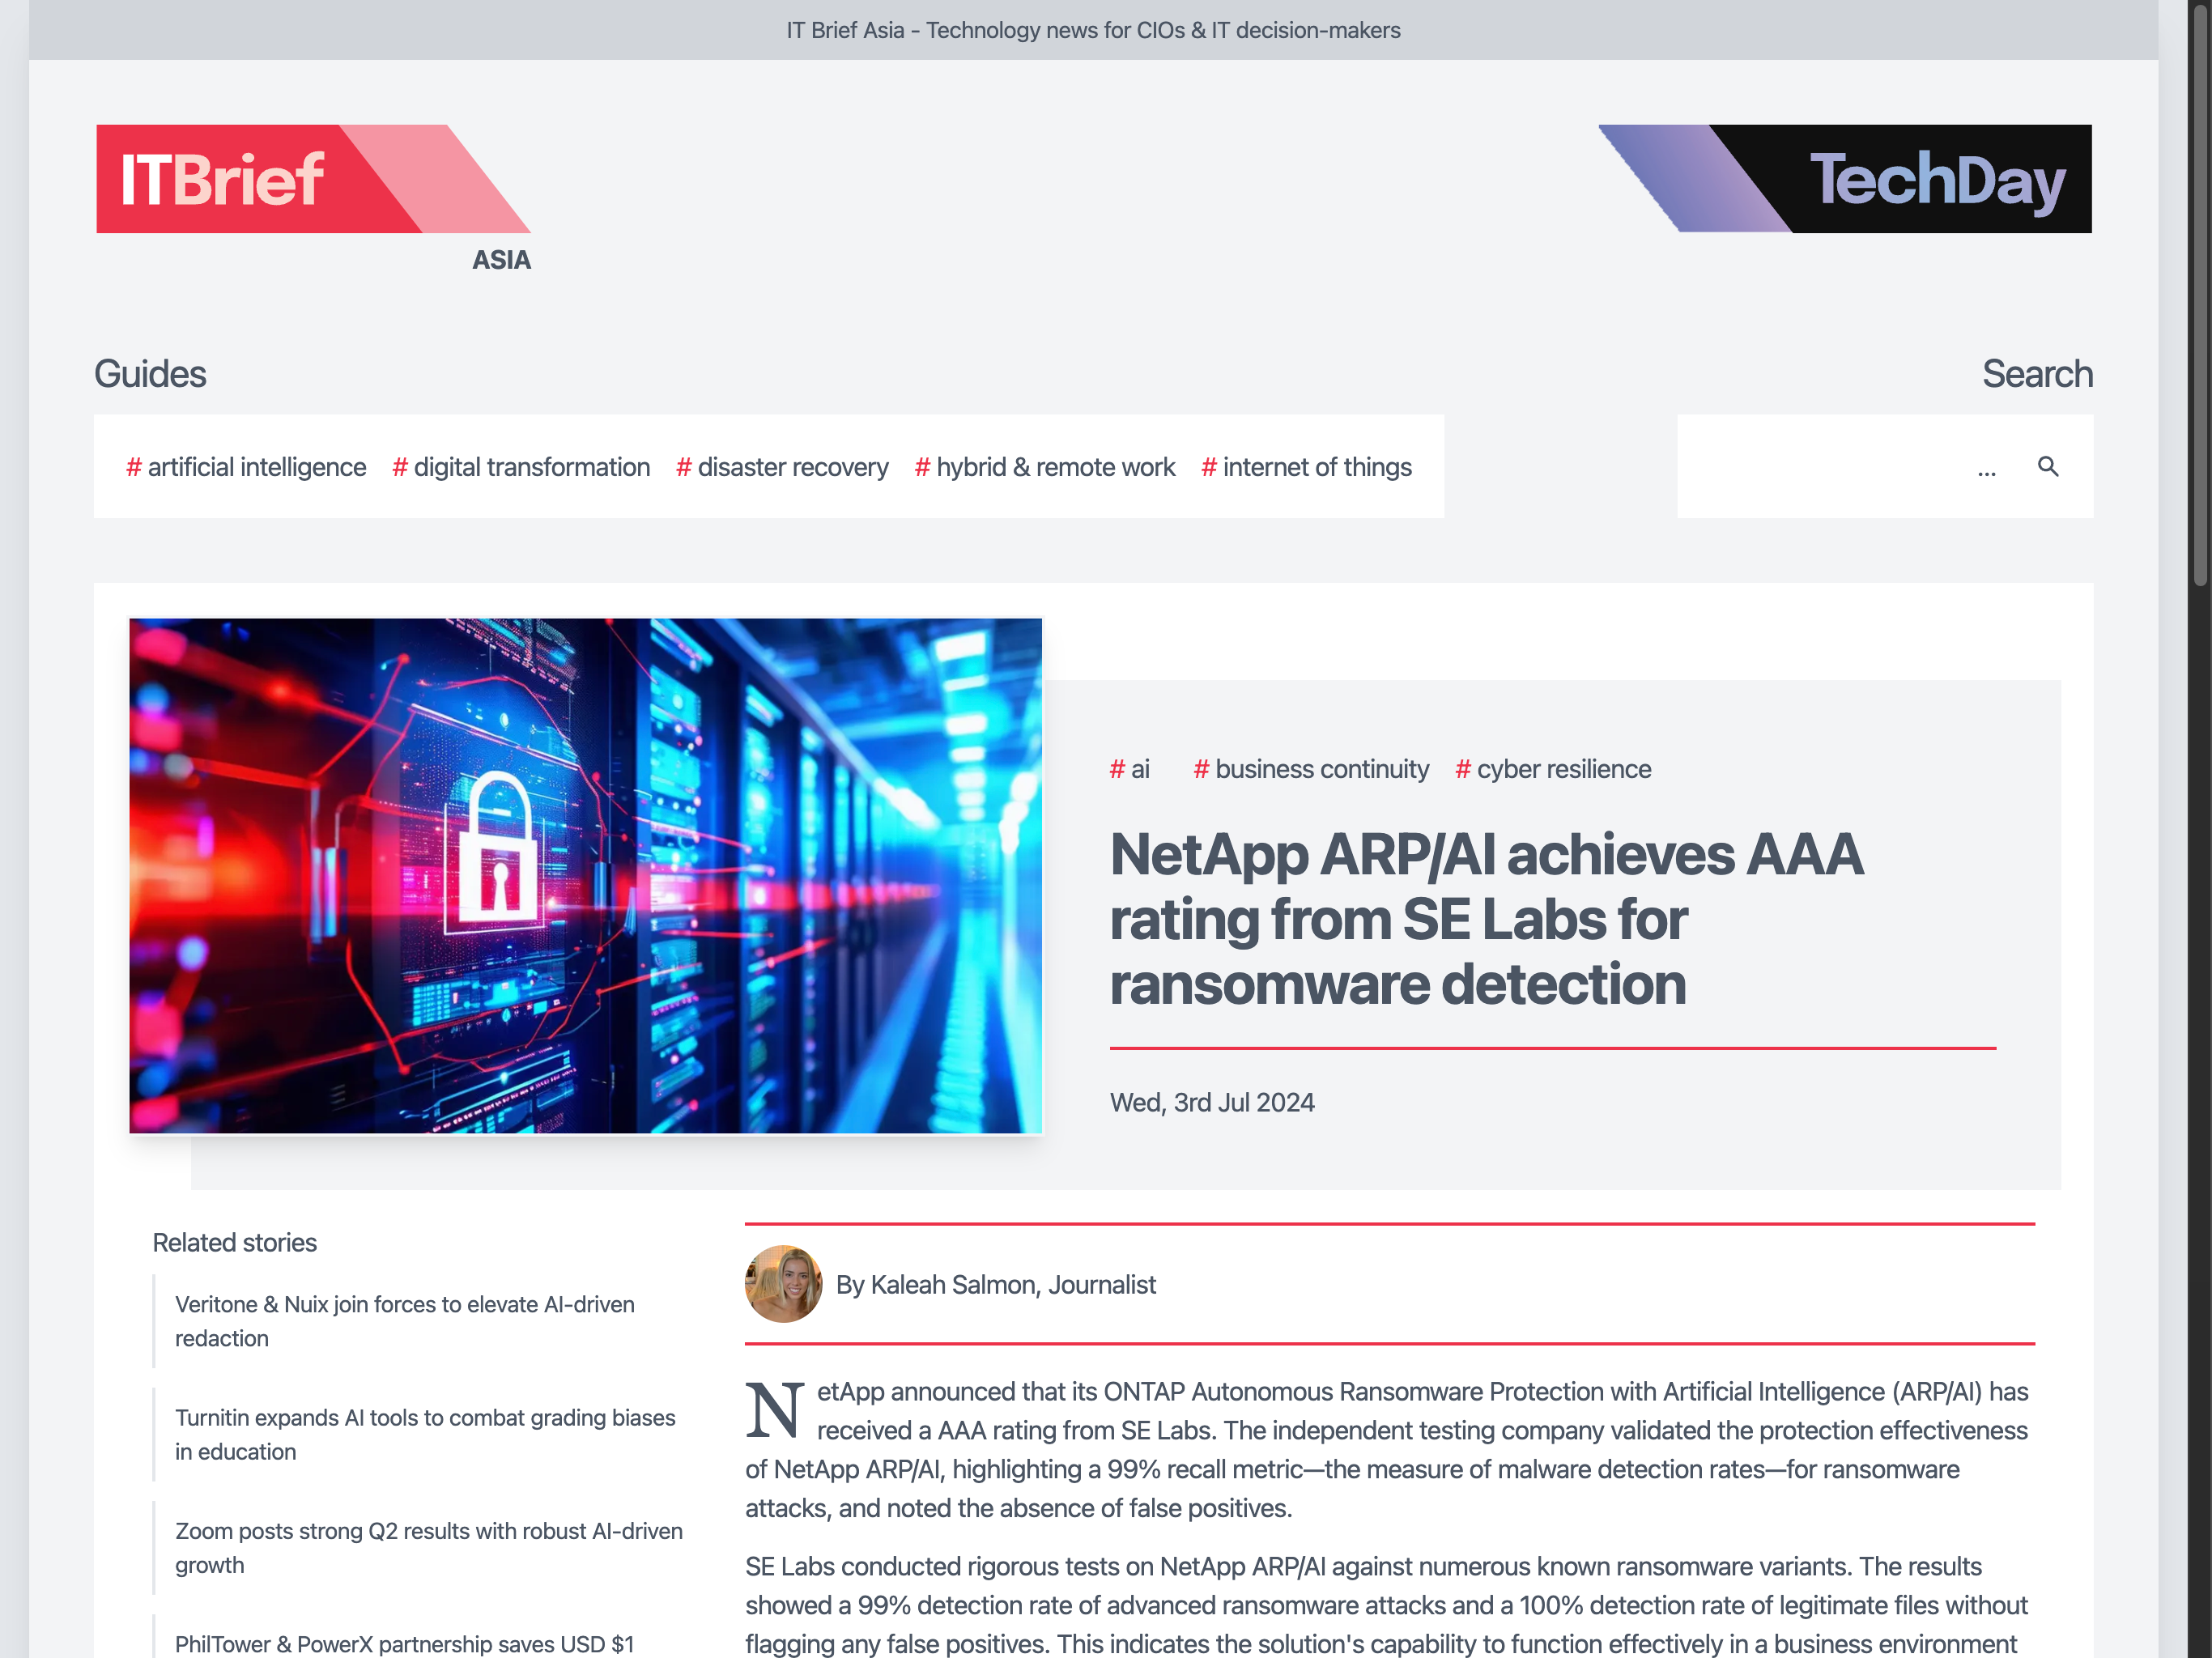Click the IT Brief Asia logo
Image resolution: width=2212 pixels, height=1658 pixels.
click(x=313, y=198)
